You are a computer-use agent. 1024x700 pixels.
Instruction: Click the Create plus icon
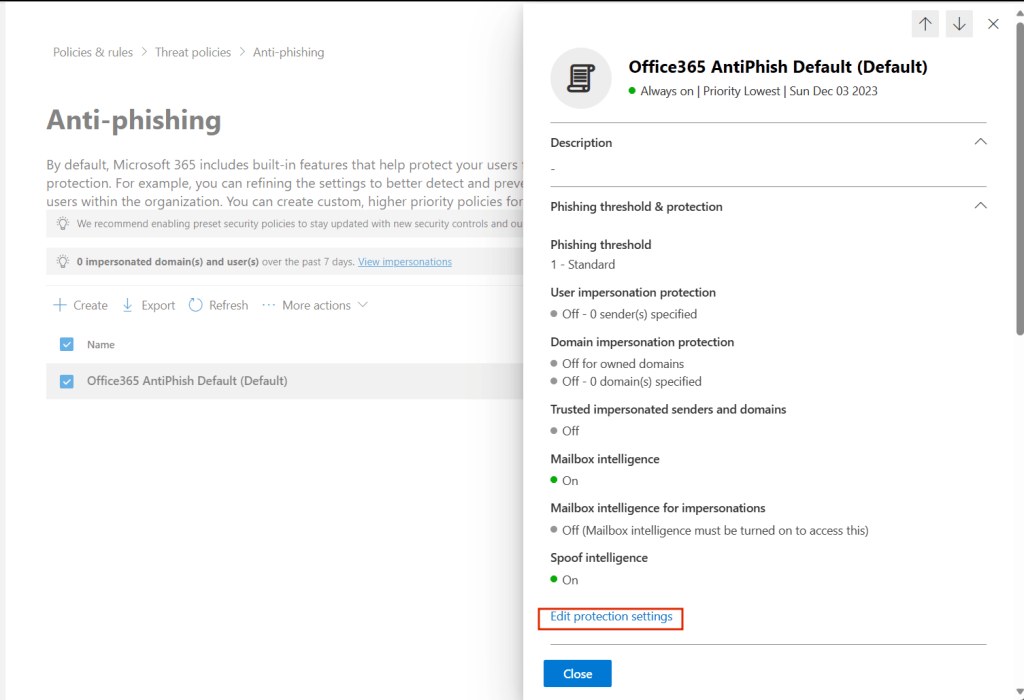[60, 305]
